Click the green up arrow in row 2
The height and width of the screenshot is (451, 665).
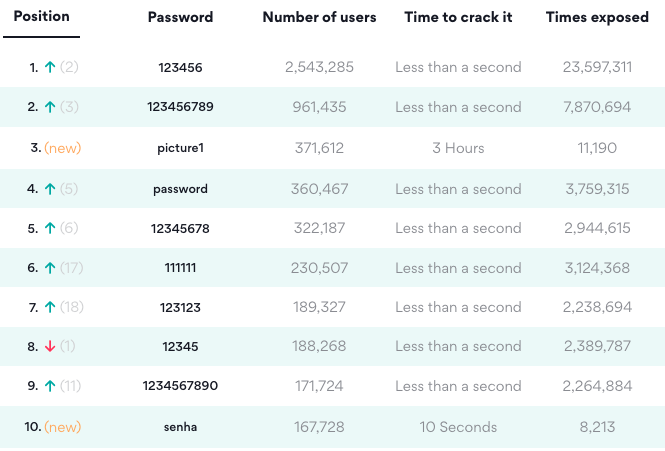click(x=50, y=107)
